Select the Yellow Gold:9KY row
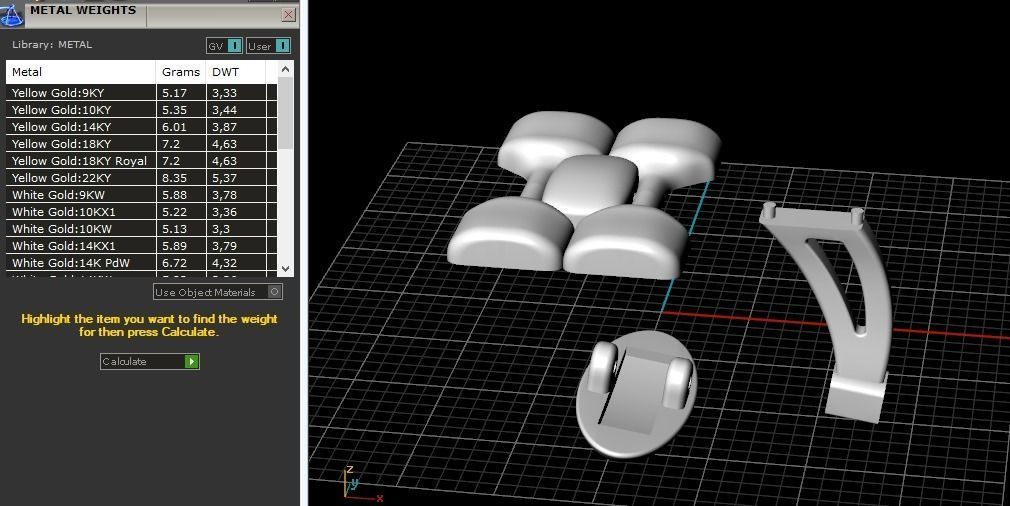 tap(142, 93)
